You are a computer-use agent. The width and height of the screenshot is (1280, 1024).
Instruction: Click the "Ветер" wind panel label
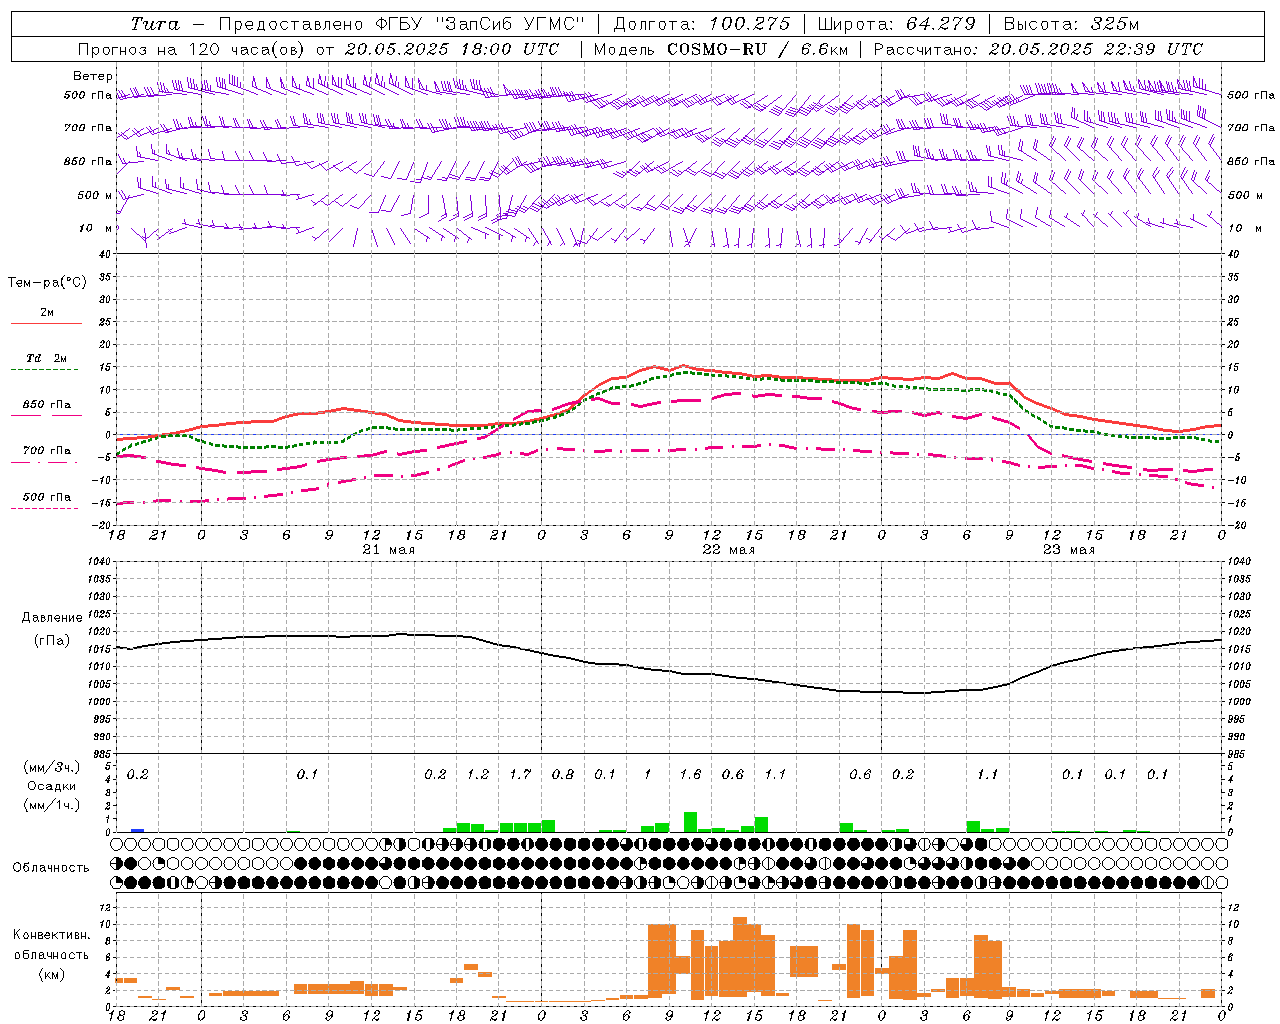(x=93, y=76)
